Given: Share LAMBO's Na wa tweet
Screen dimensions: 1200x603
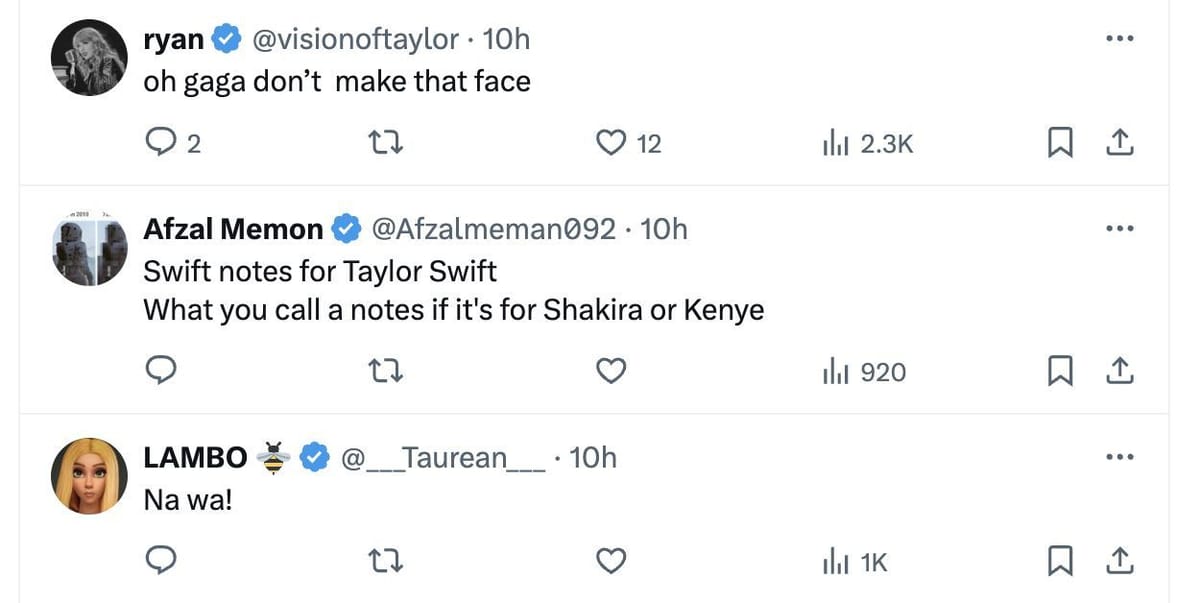Looking at the screenshot, I should pos(1120,562).
